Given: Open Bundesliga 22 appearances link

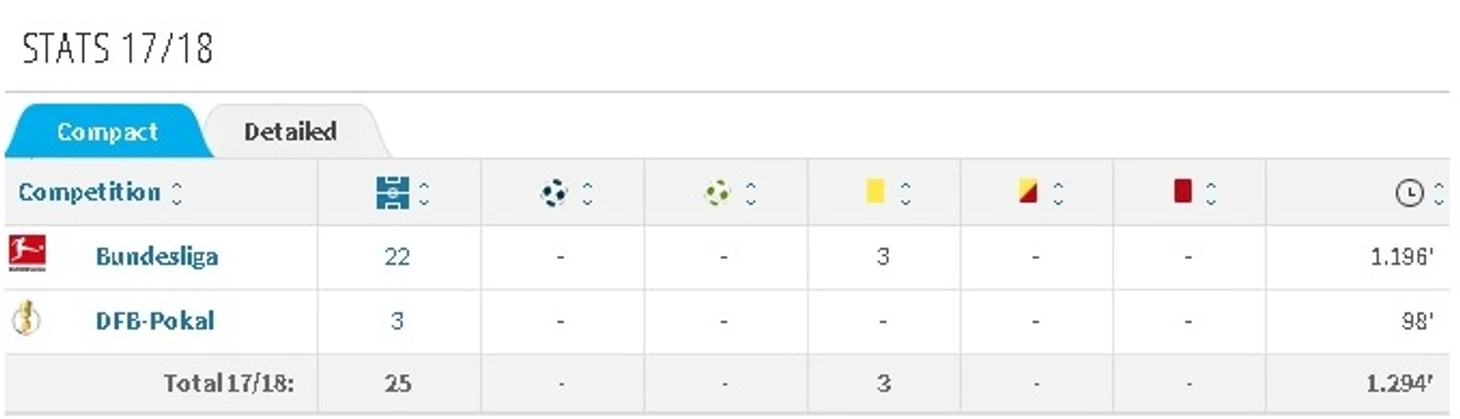Looking at the screenshot, I should (x=397, y=256).
